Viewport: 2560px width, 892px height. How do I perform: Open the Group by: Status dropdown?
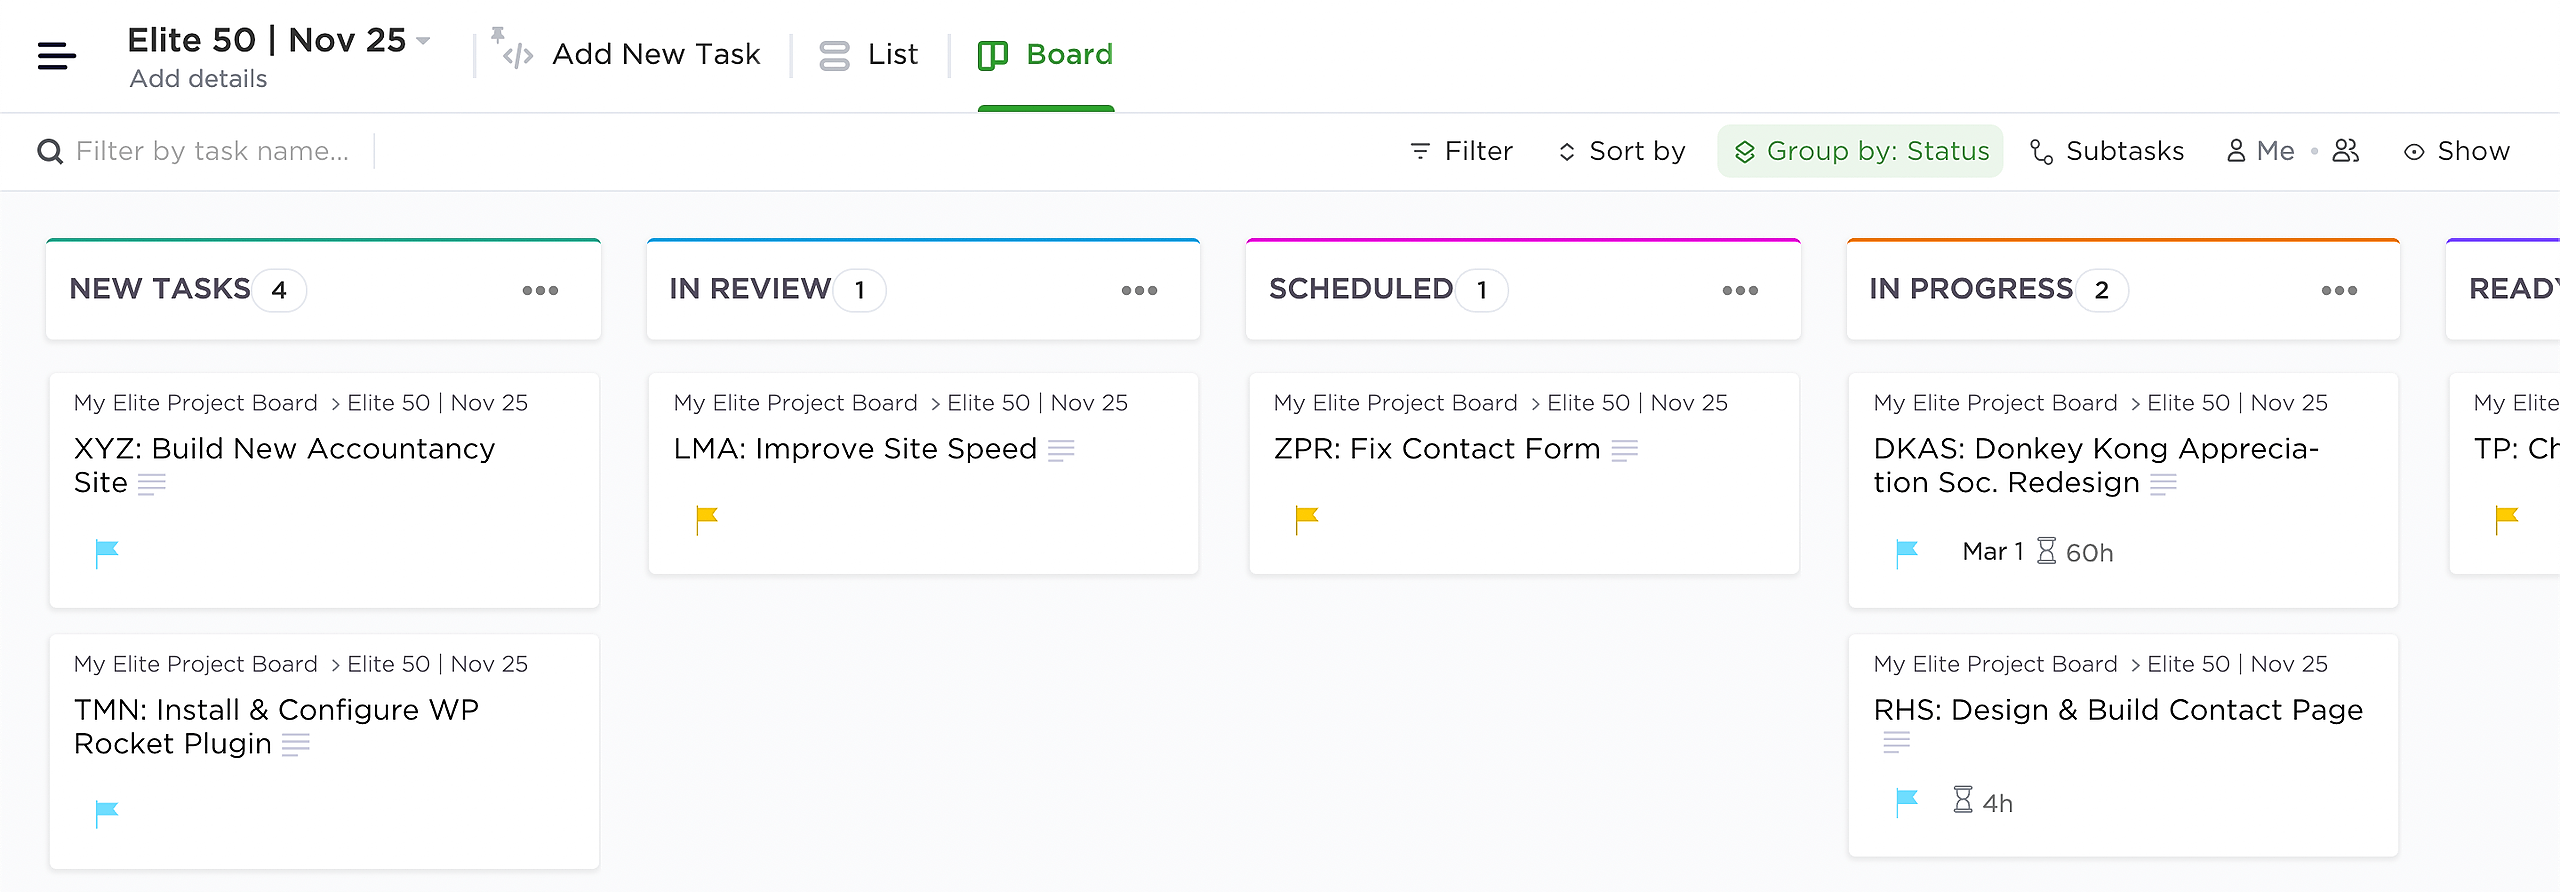pyautogui.click(x=1860, y=151)
